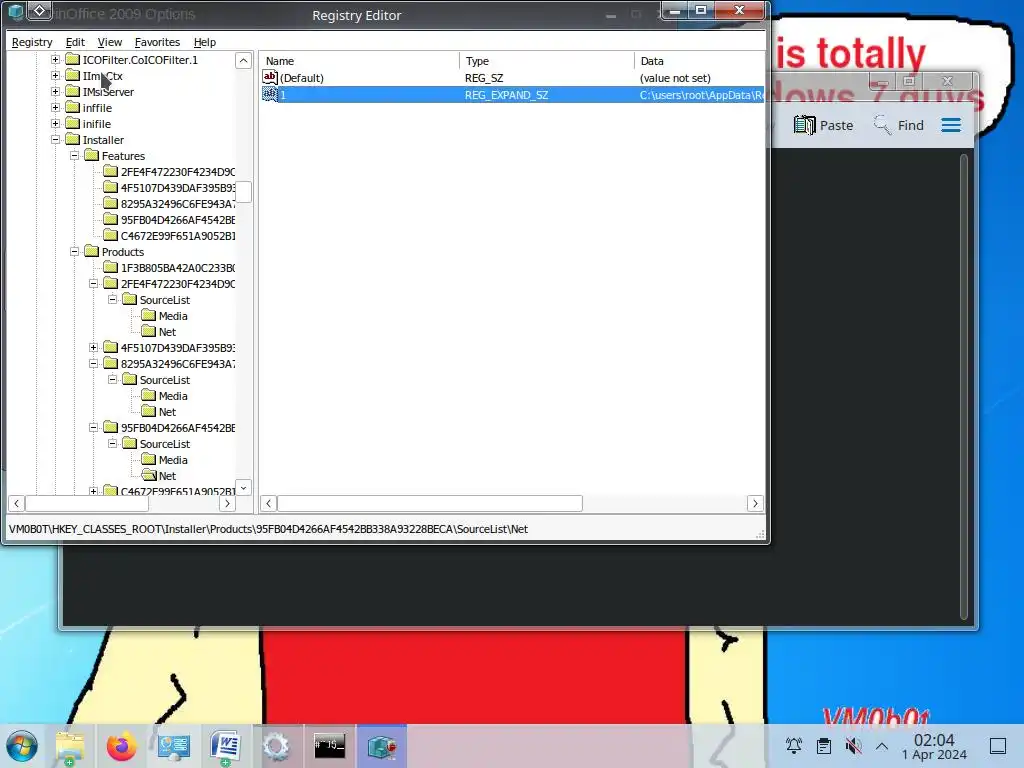Select the open Net key under 95FB04D4266AF4542BE
The width and height of the screenshot is (1024, 768).
pyautogui.click(x=167, y=475)
